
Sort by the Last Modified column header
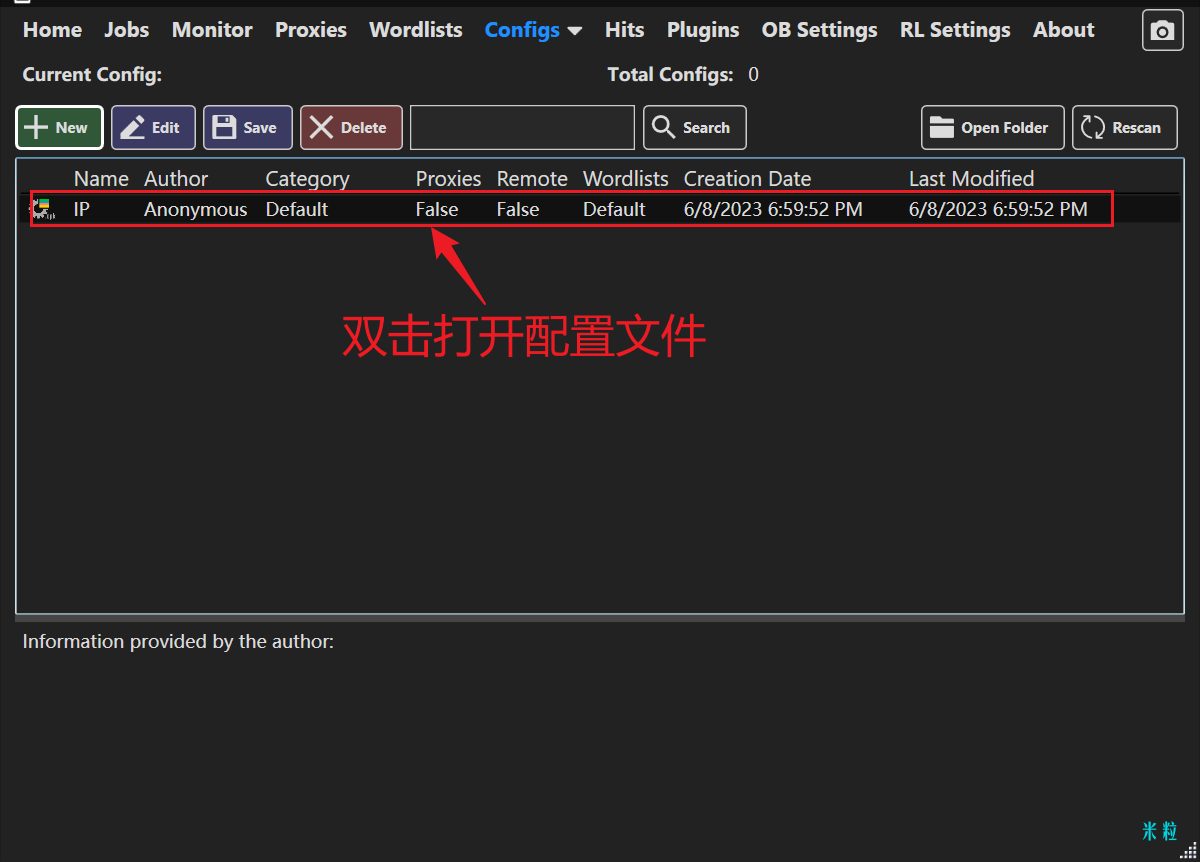point(971,179)
